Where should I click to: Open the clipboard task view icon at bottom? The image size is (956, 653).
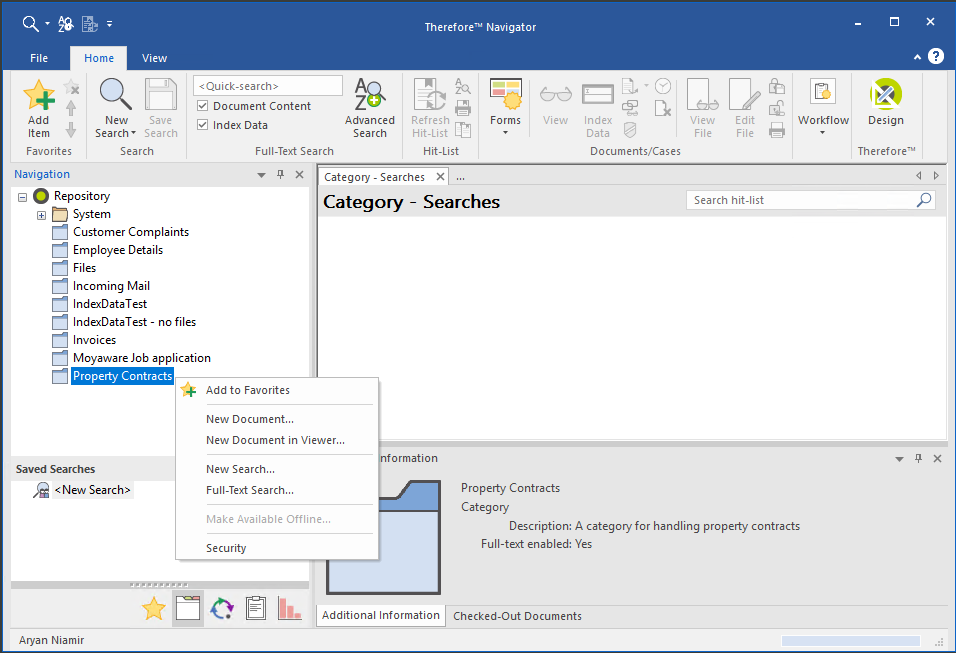(255, 608)
